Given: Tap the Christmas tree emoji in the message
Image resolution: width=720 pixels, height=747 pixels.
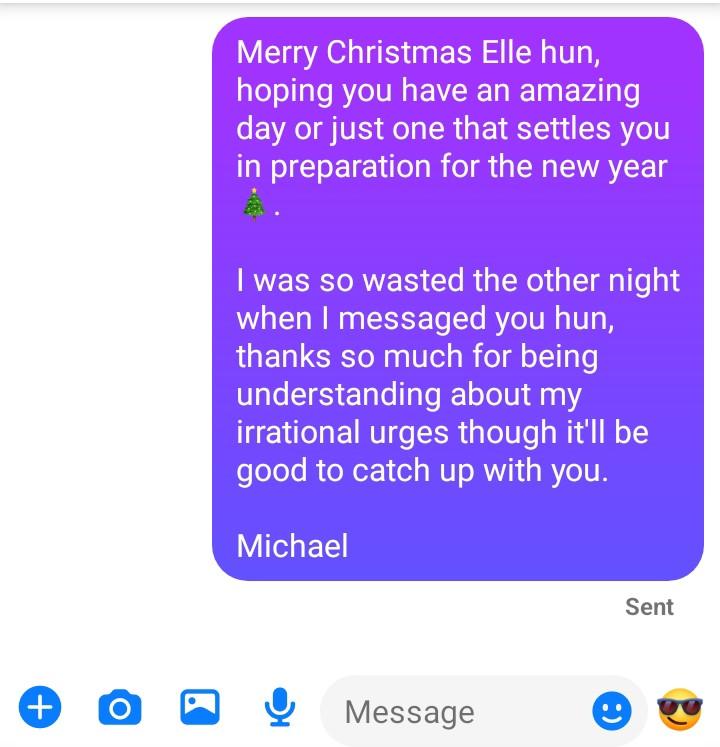Looking at the screenshot, I should click(x=254, y=204).
